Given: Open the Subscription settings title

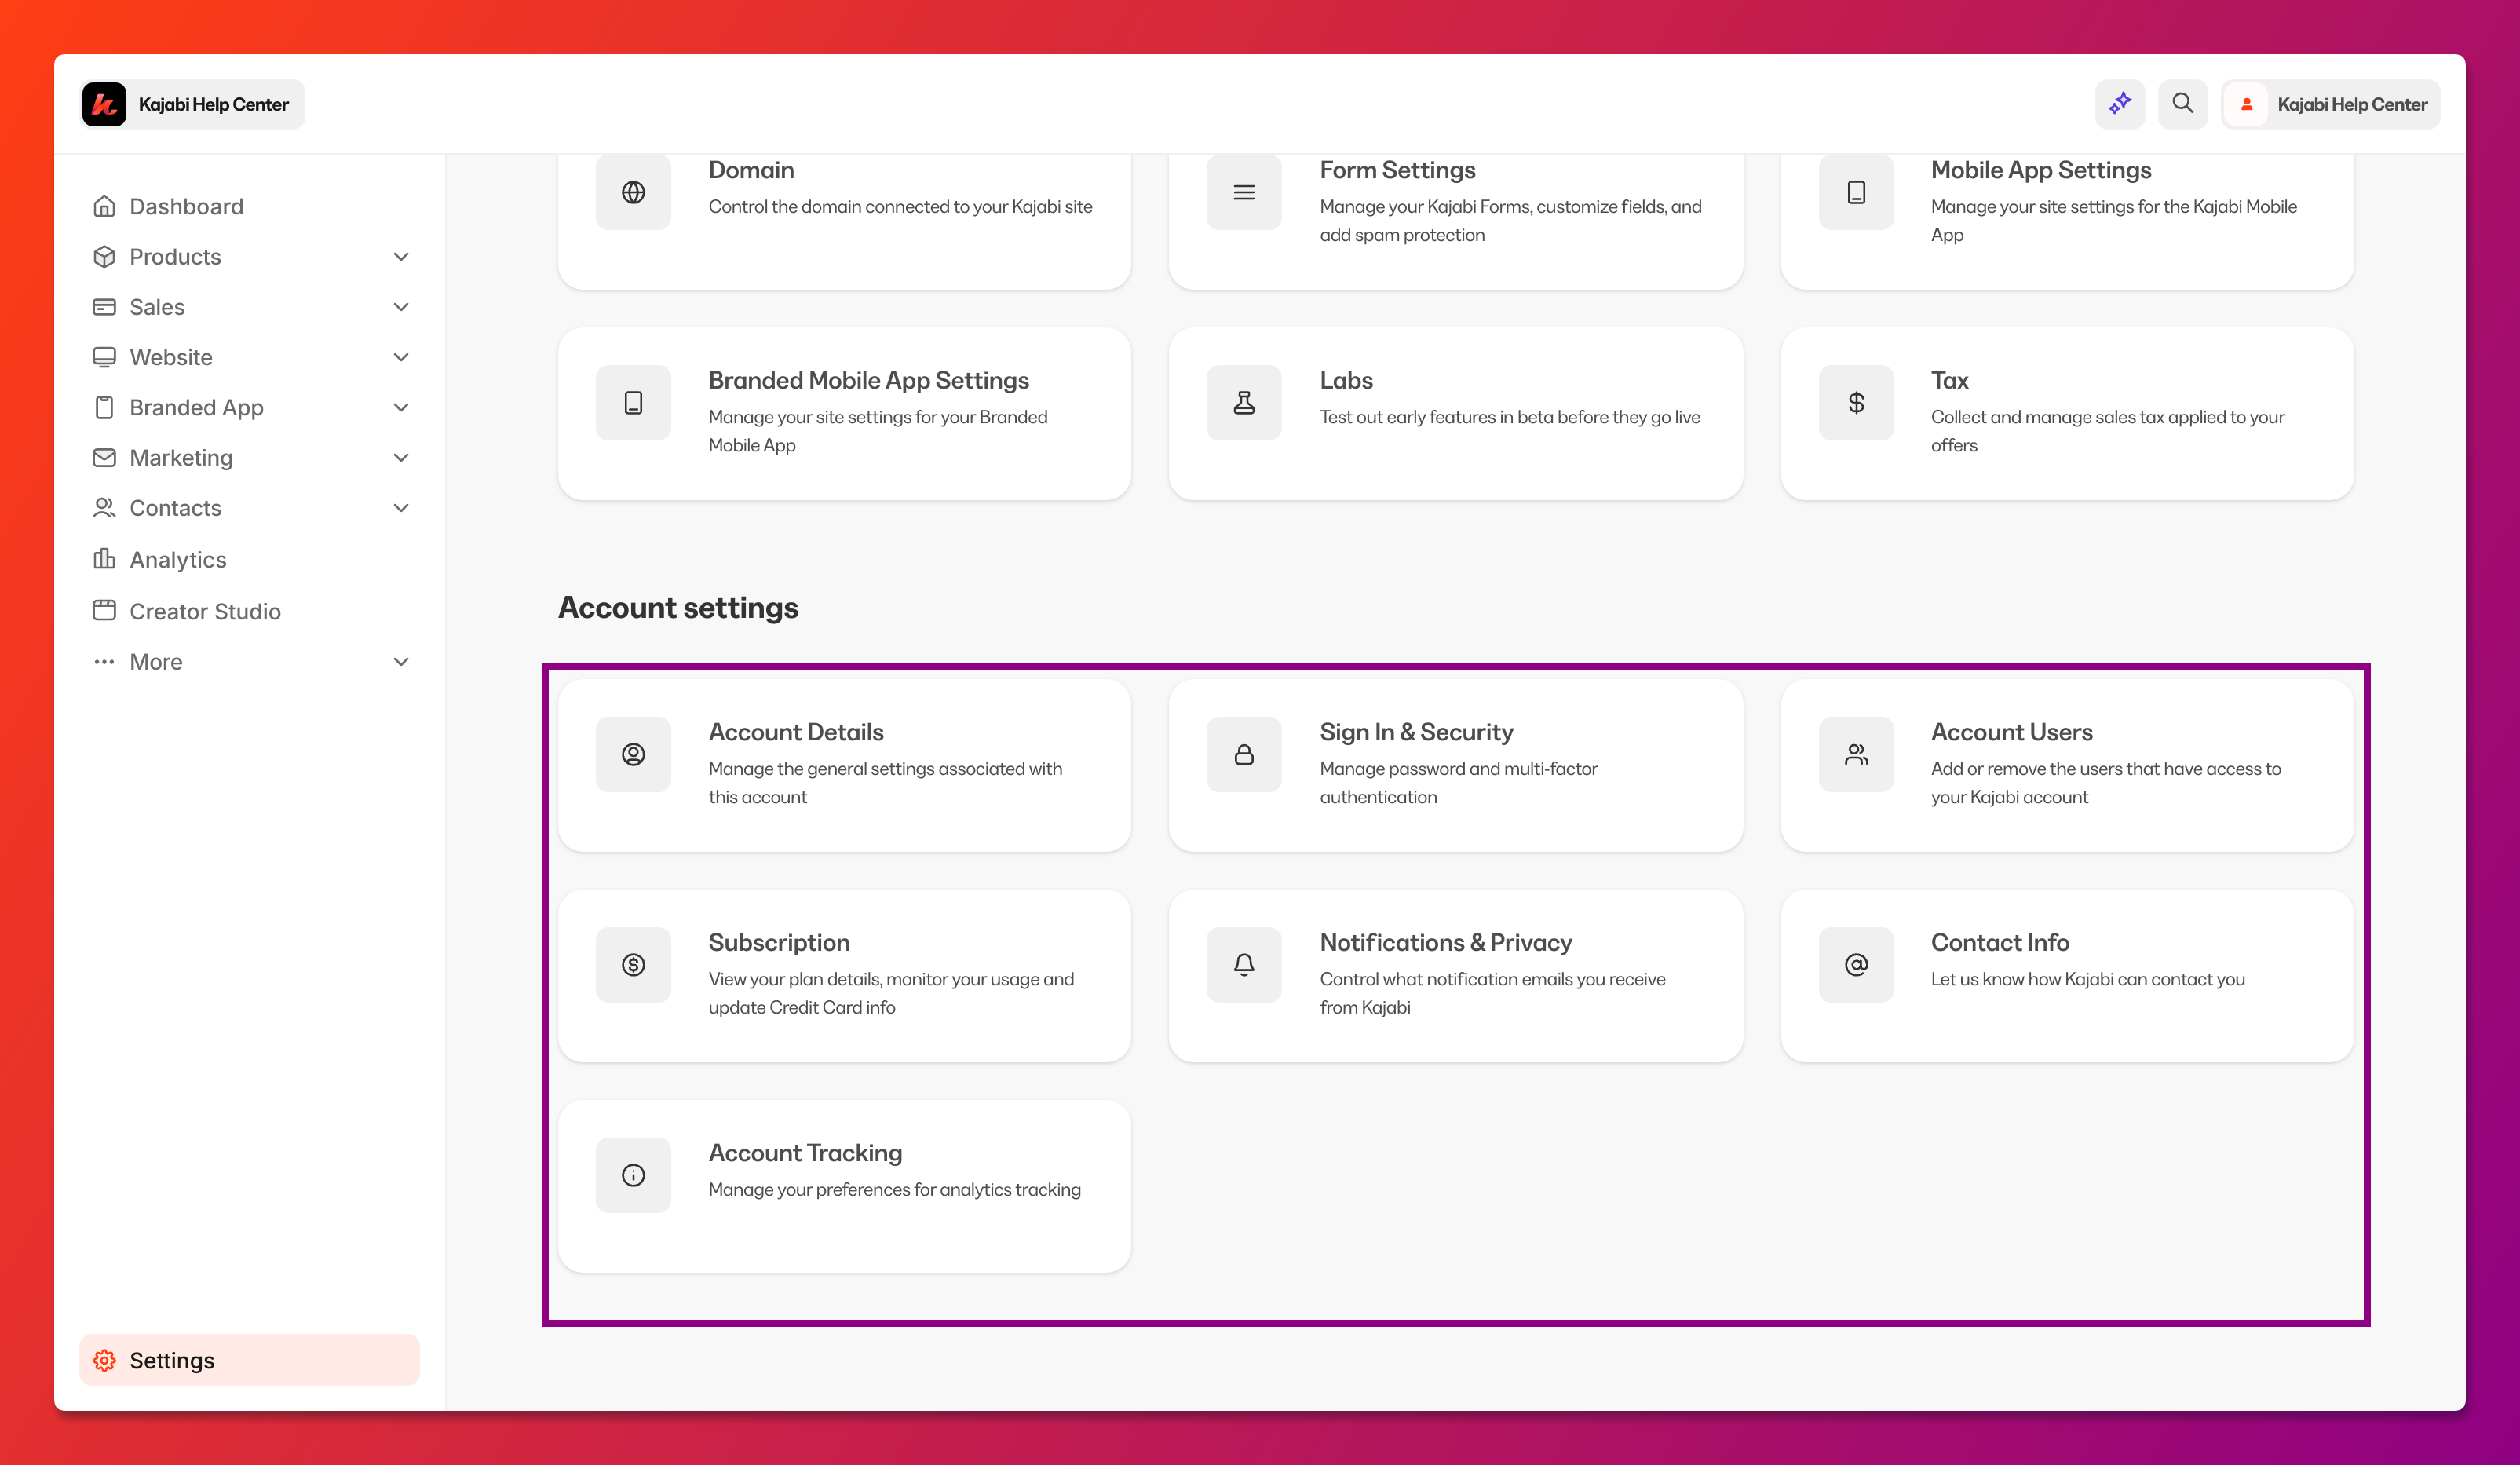Looking at the screenshot, I should coord(779,942).
